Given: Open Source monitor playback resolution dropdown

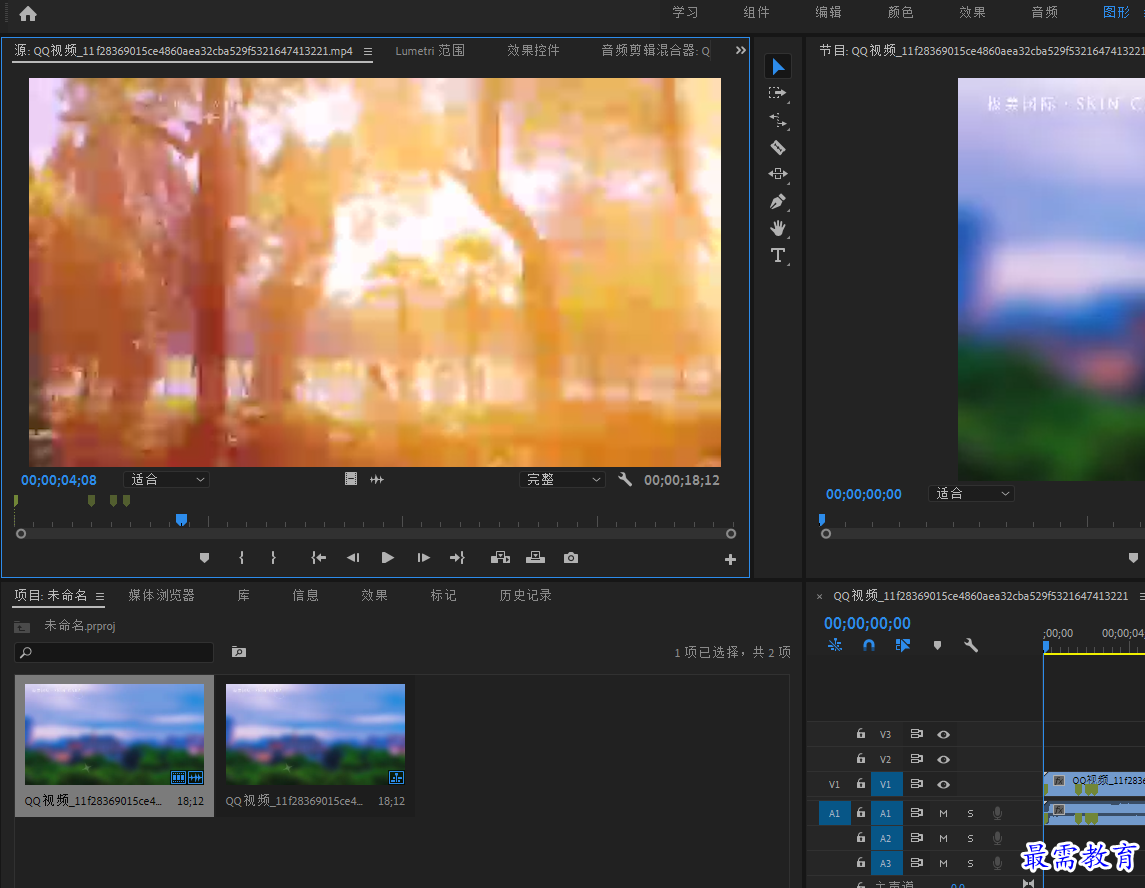Looking at the screenshot, I should 562,480.
